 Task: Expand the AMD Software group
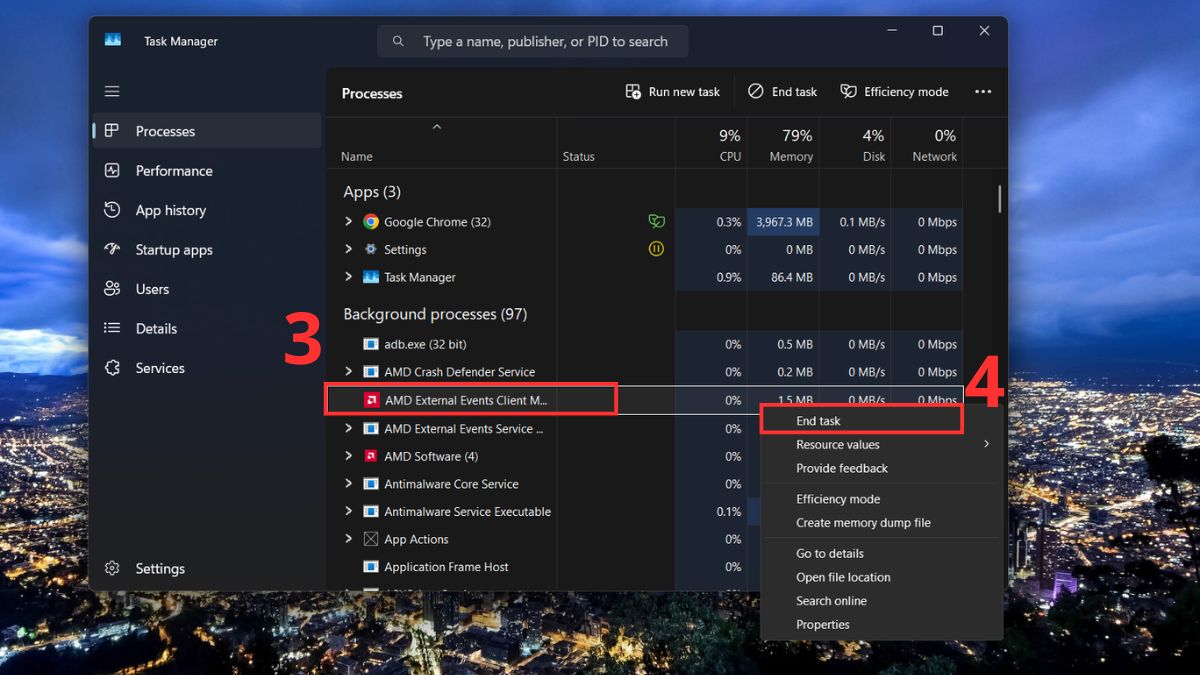pos(348,456)
